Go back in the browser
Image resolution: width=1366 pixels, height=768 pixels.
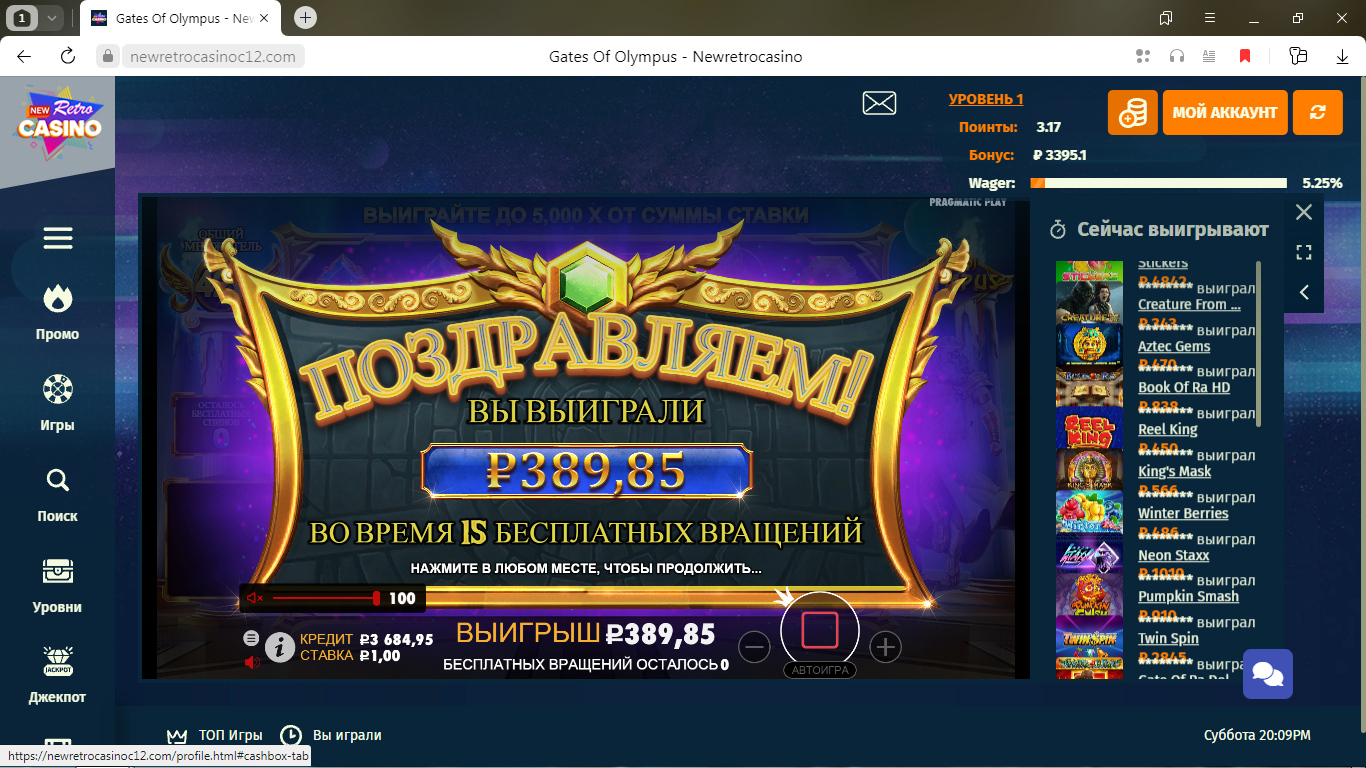pyautogui.click(x=25, y=56)
